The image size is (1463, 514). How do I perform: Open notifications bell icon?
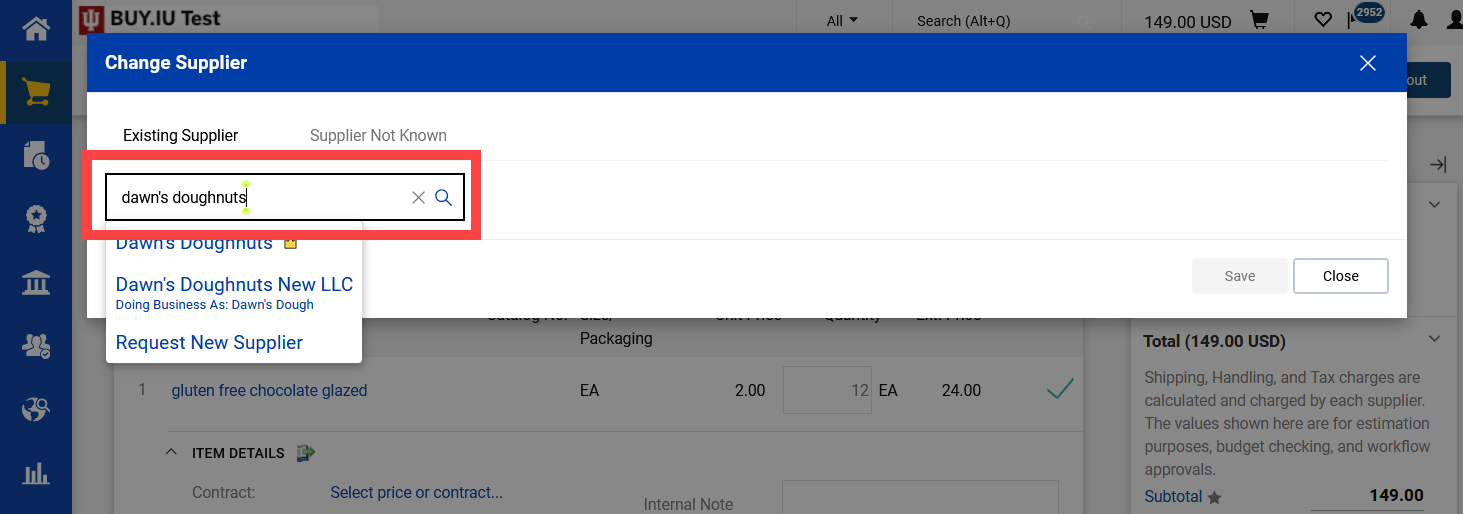[1418, 20]
